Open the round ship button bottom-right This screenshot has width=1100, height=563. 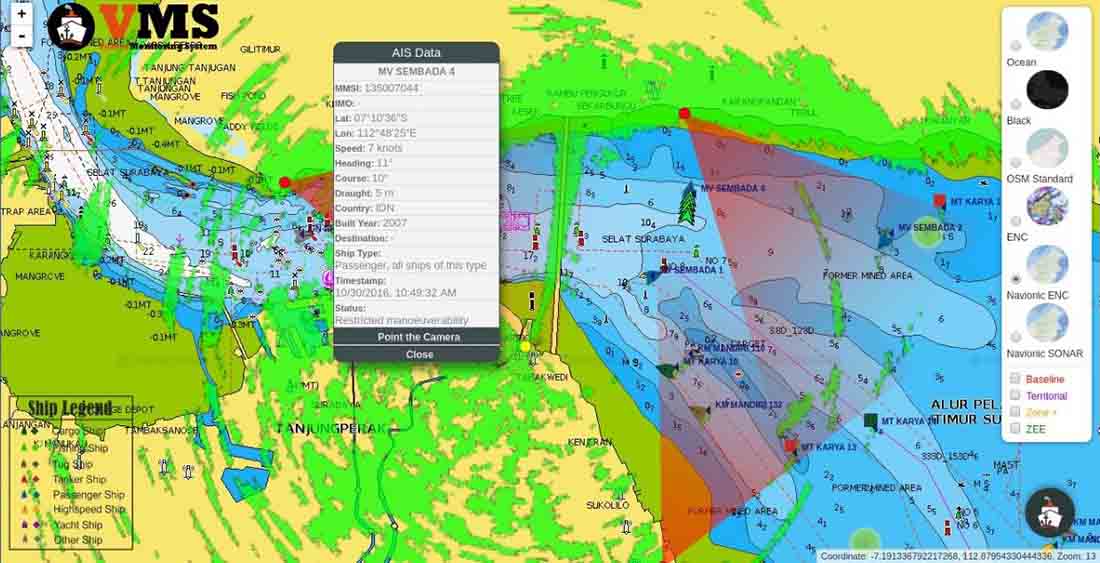[x=1050, y=513]
